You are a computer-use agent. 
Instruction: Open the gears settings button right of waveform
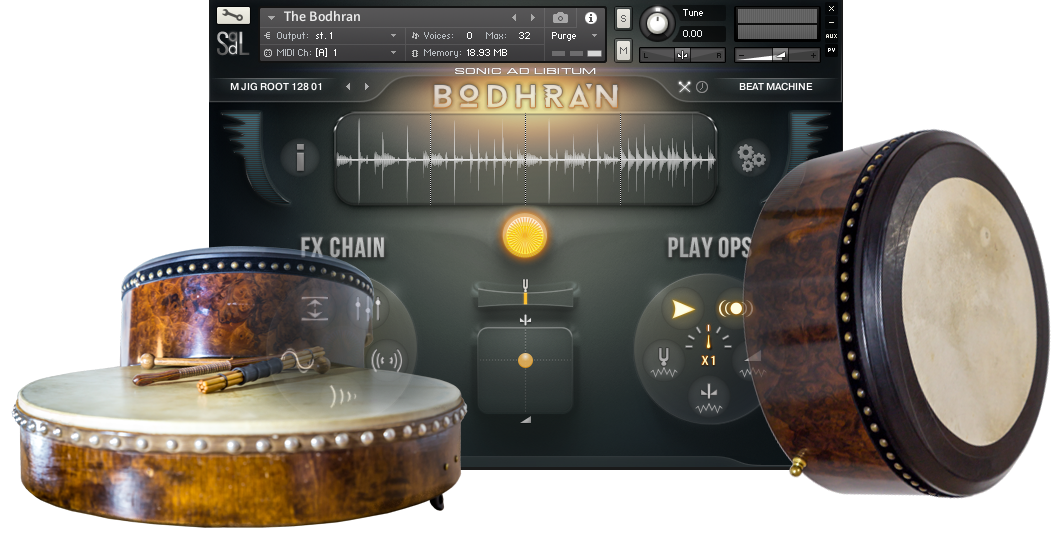(x=750, y=157)
